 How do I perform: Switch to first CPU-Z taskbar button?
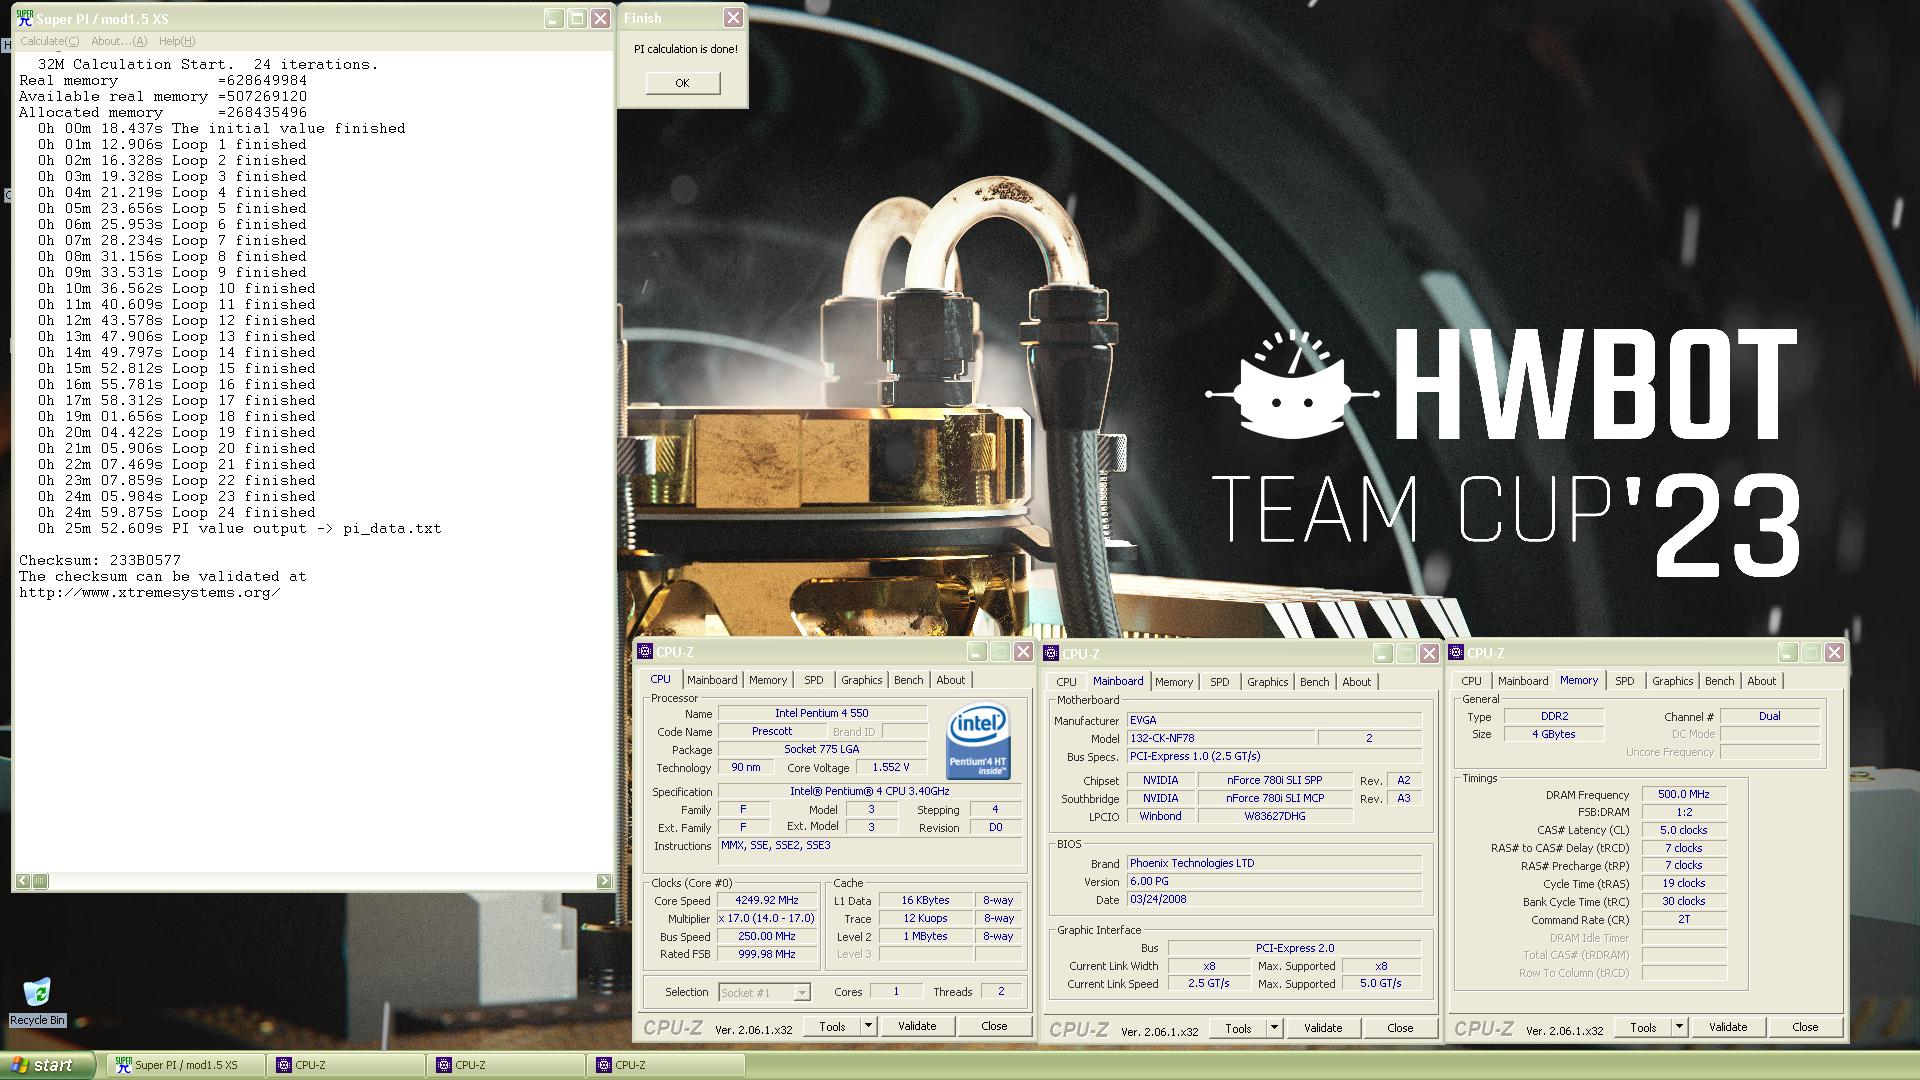[x=346, y=1065]
